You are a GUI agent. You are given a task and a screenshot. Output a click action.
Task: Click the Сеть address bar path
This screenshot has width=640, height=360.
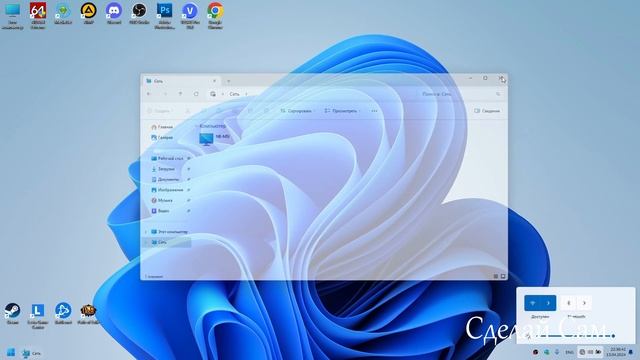click(x=234, y=94)
